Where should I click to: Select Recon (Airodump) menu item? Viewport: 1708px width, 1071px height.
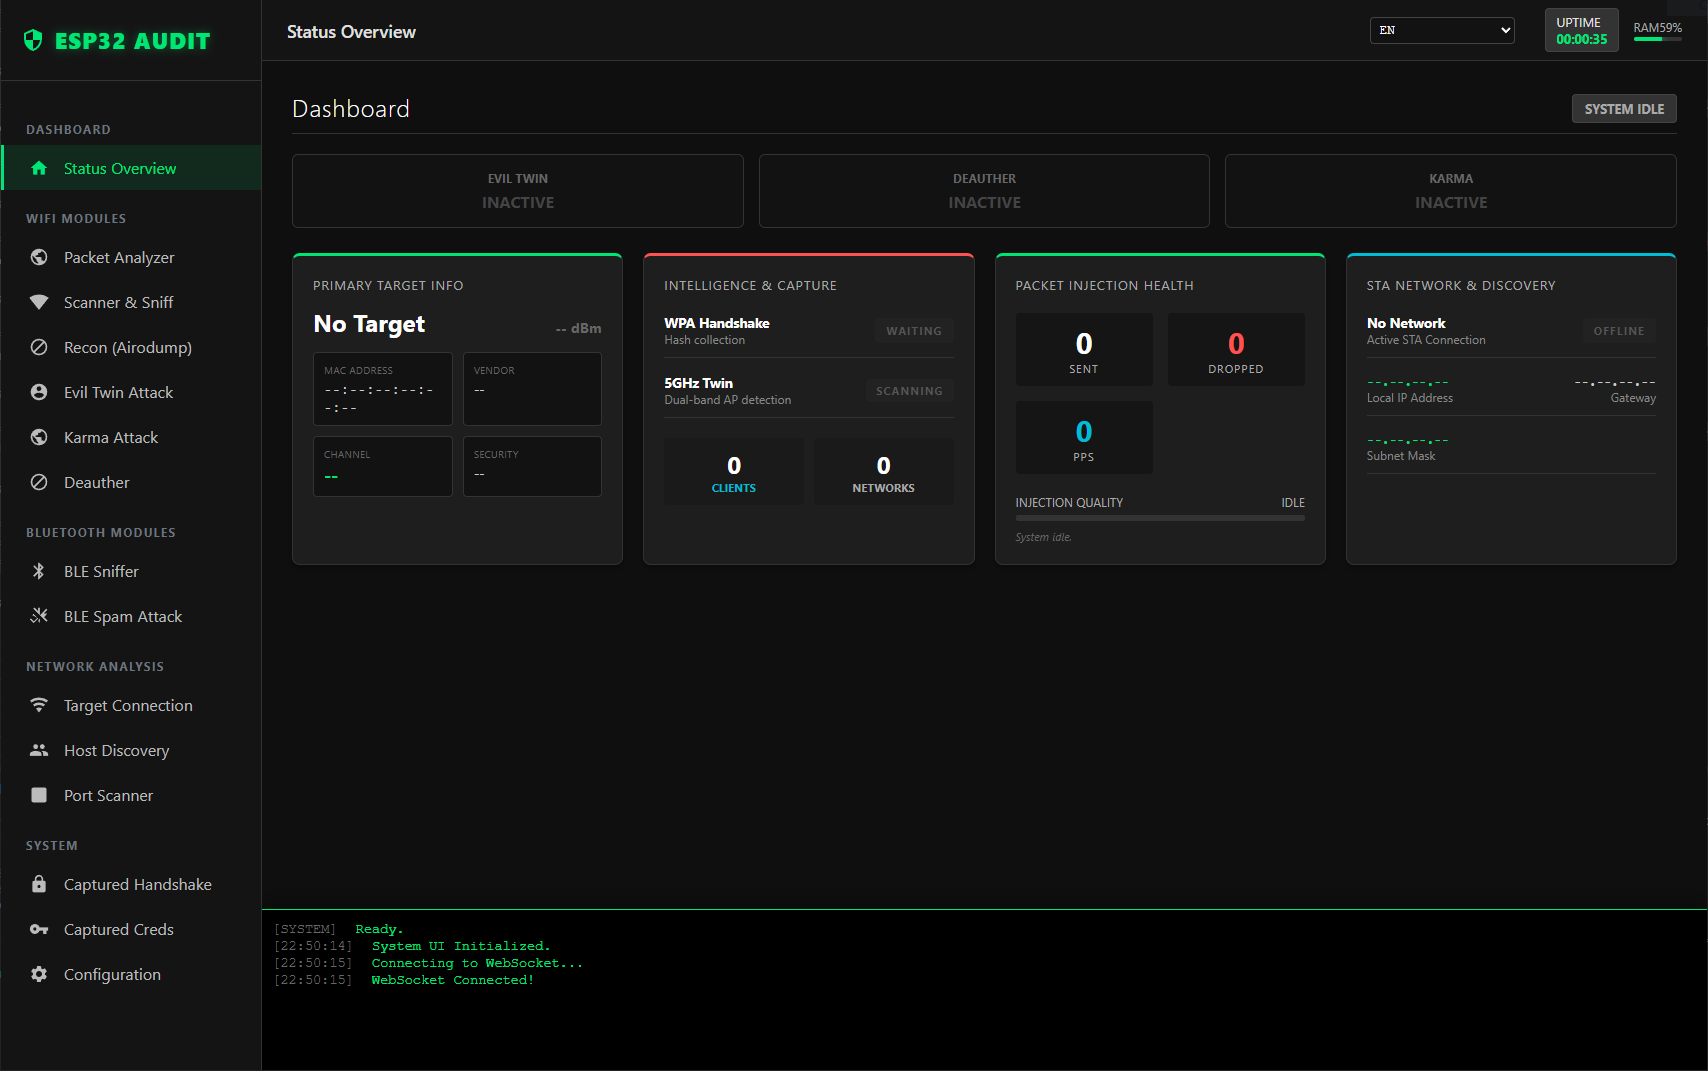coord(132,347)
